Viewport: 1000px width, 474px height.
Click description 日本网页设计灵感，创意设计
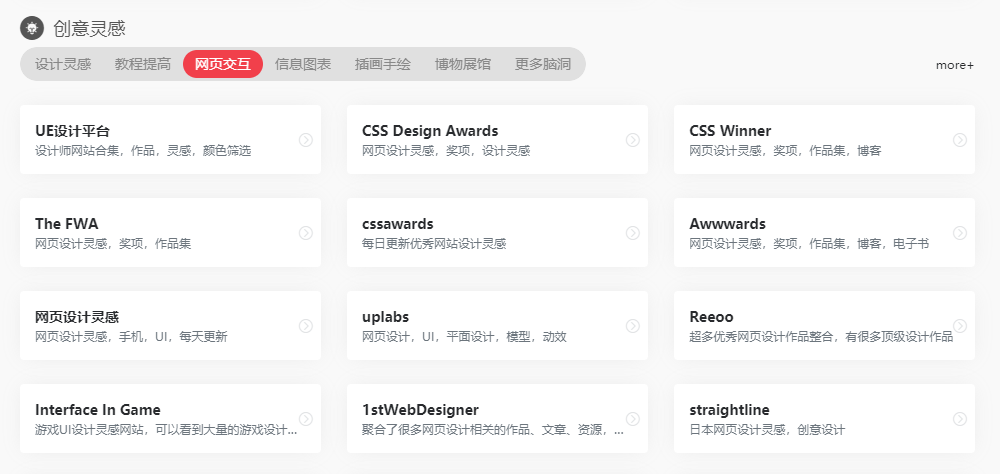coord(767,431)
